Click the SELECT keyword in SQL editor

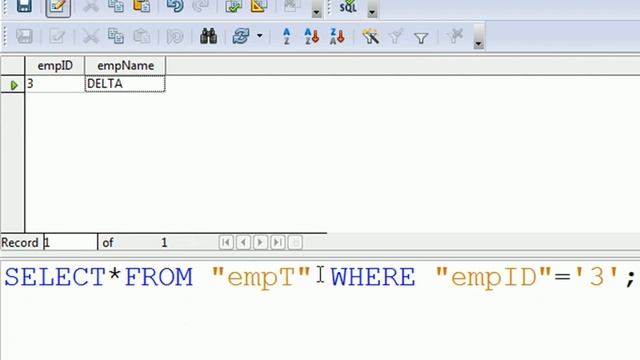click(x=55, y=277)
